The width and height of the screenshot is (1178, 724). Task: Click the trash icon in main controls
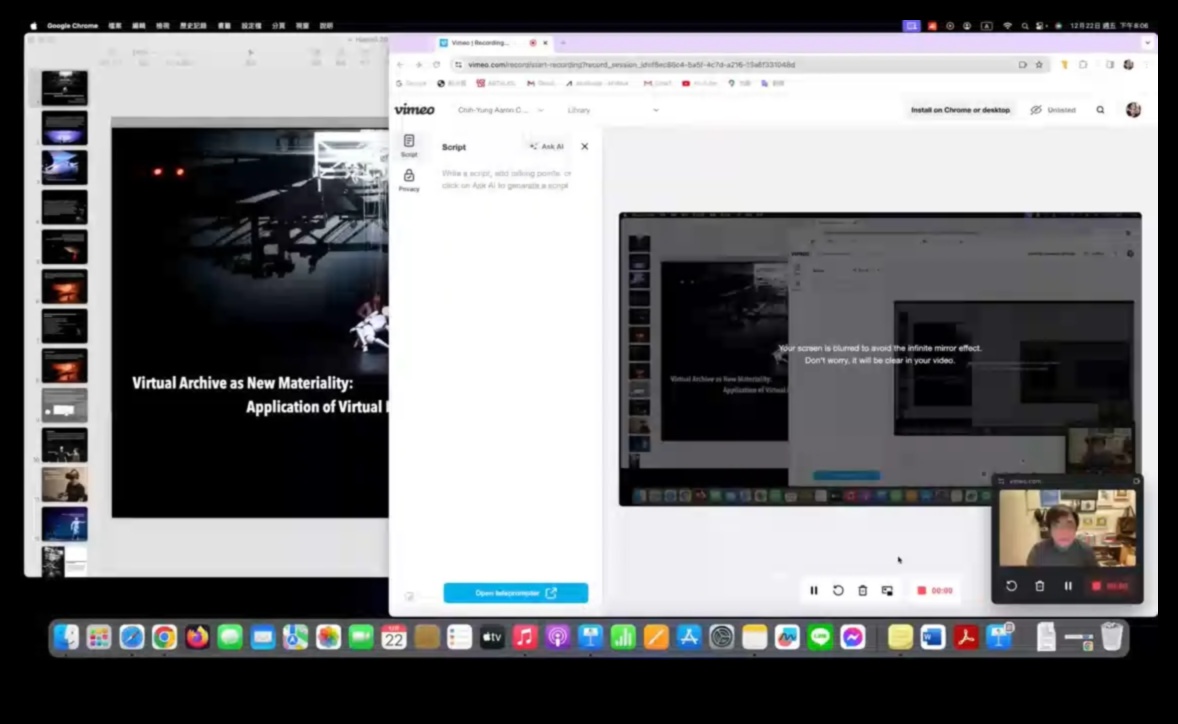[862, 591]
